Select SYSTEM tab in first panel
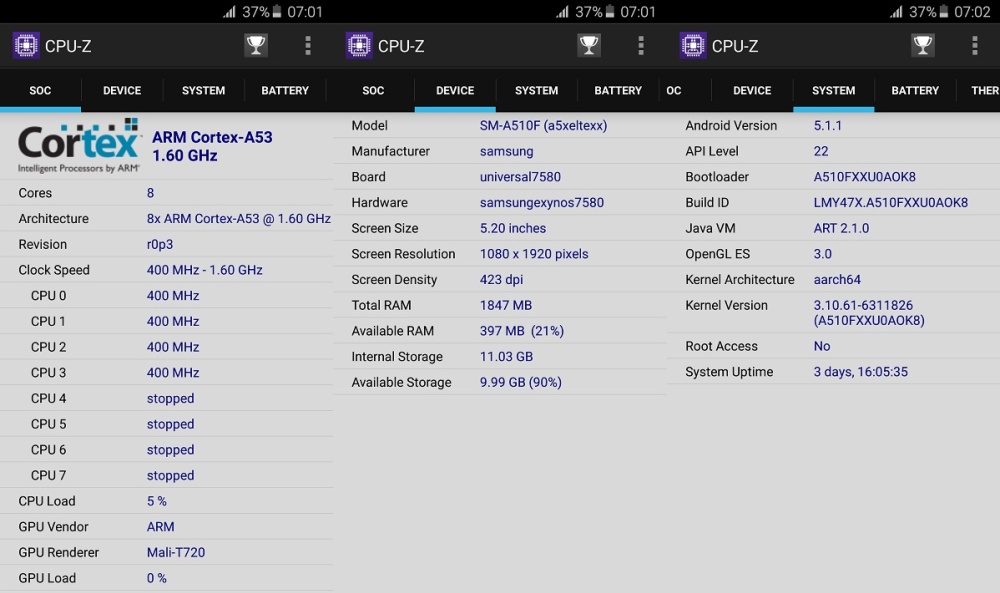 click(x=203, y=91)
